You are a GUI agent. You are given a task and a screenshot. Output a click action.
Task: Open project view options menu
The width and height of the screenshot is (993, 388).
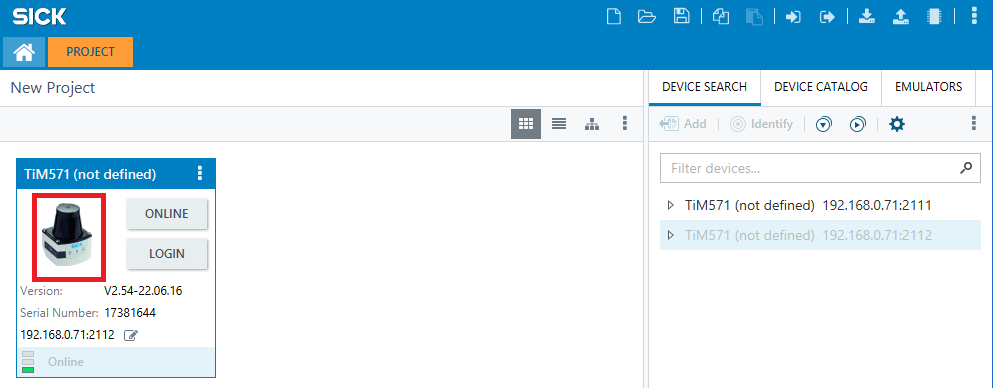[625, 124]
